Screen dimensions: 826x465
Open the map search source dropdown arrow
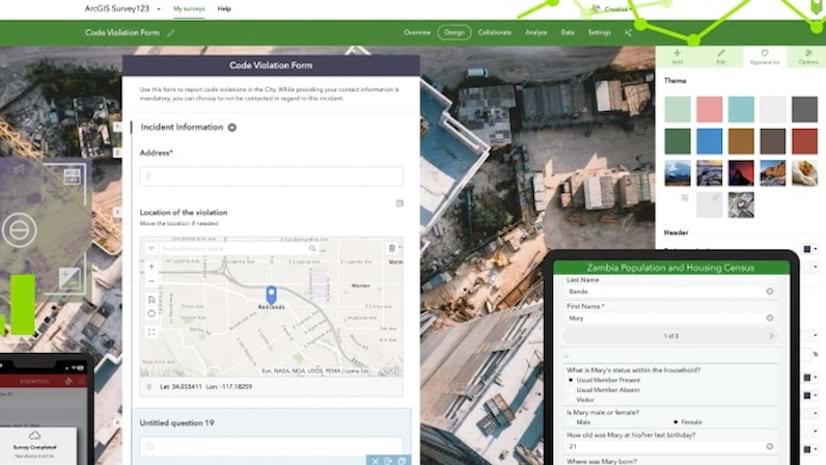[x=151, y=249]
